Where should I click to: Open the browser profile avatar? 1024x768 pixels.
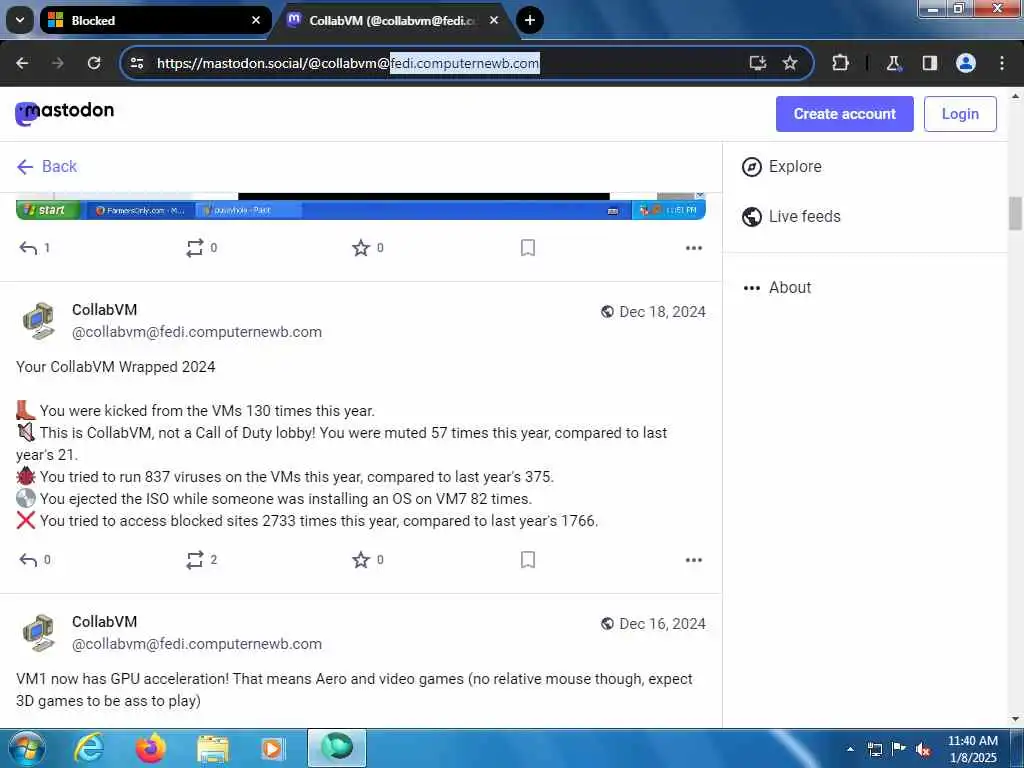tap(966, 63)
